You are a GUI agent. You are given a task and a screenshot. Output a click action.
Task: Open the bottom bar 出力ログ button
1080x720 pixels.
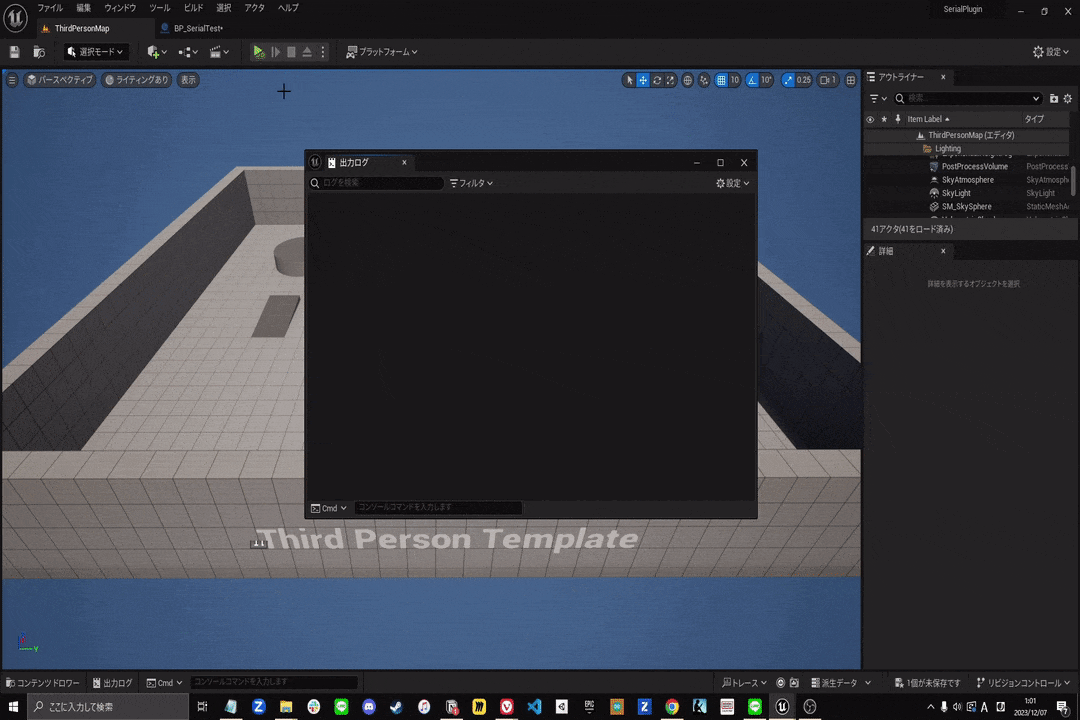point(112,683)
